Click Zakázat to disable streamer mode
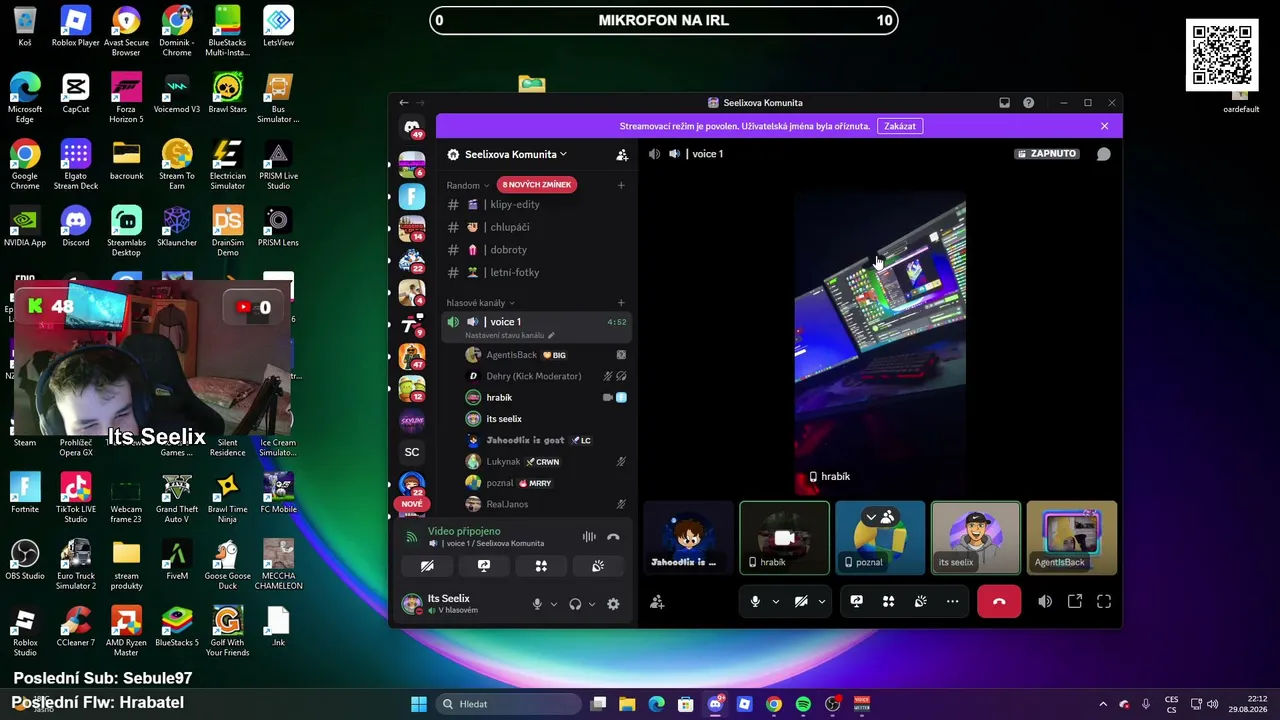Image resolution: width=1280 pixels, height=720 pixels. [900, 126]
